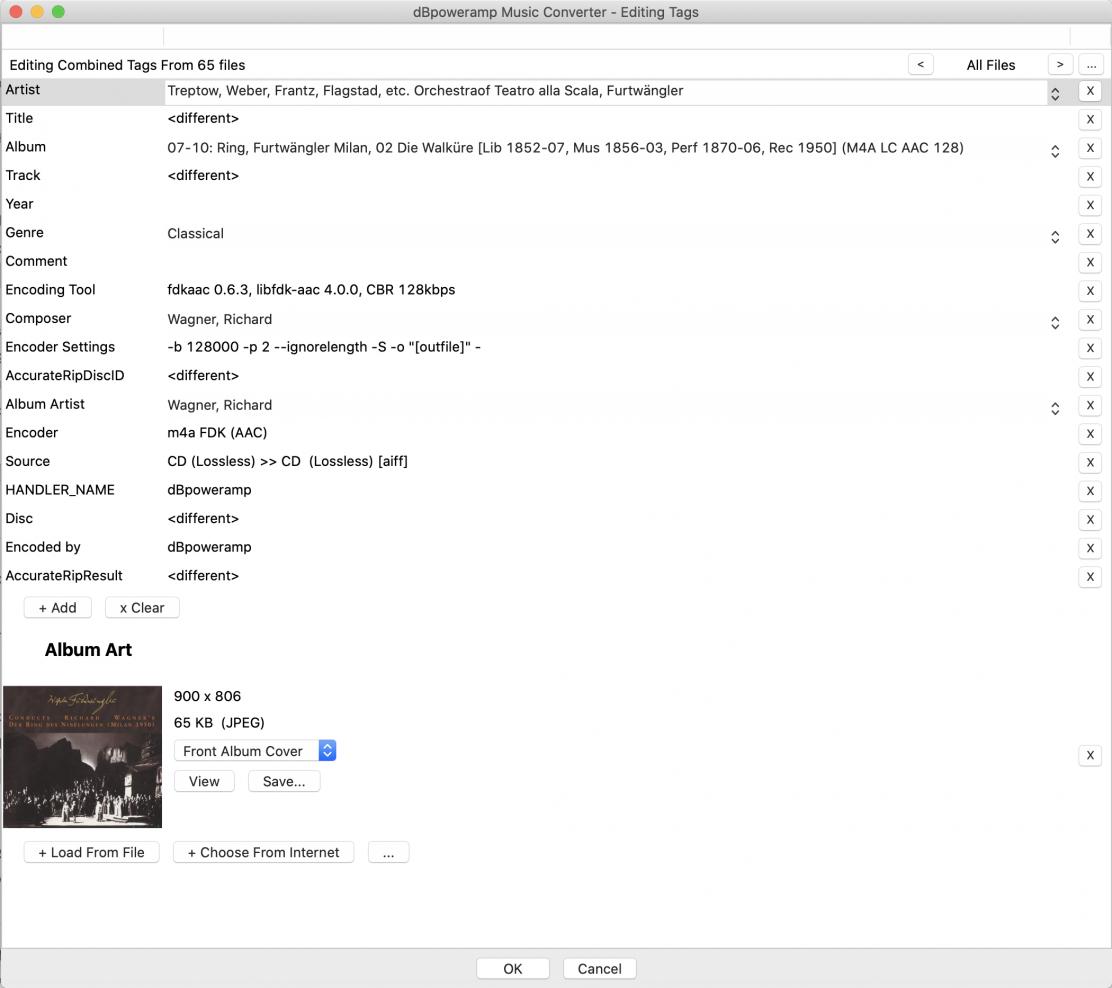The width and height of the screenshot is (1112, 988).
Task: Remove the AccurateRipDiscID tag entry
Action: click(1089, 377)
